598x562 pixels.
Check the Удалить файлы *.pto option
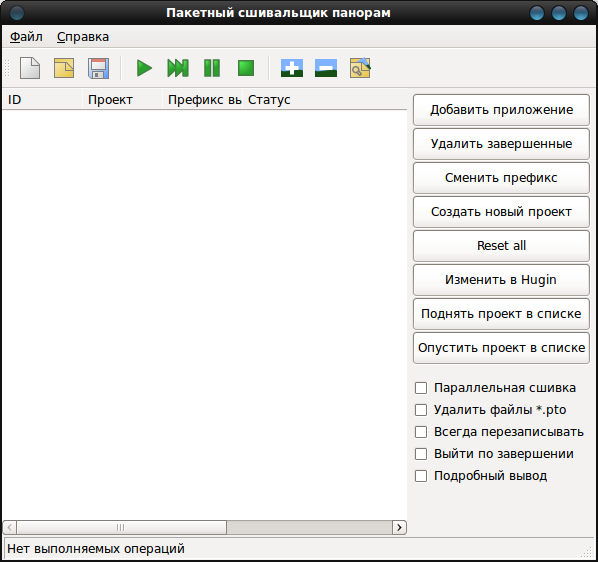tap(421, 410)
